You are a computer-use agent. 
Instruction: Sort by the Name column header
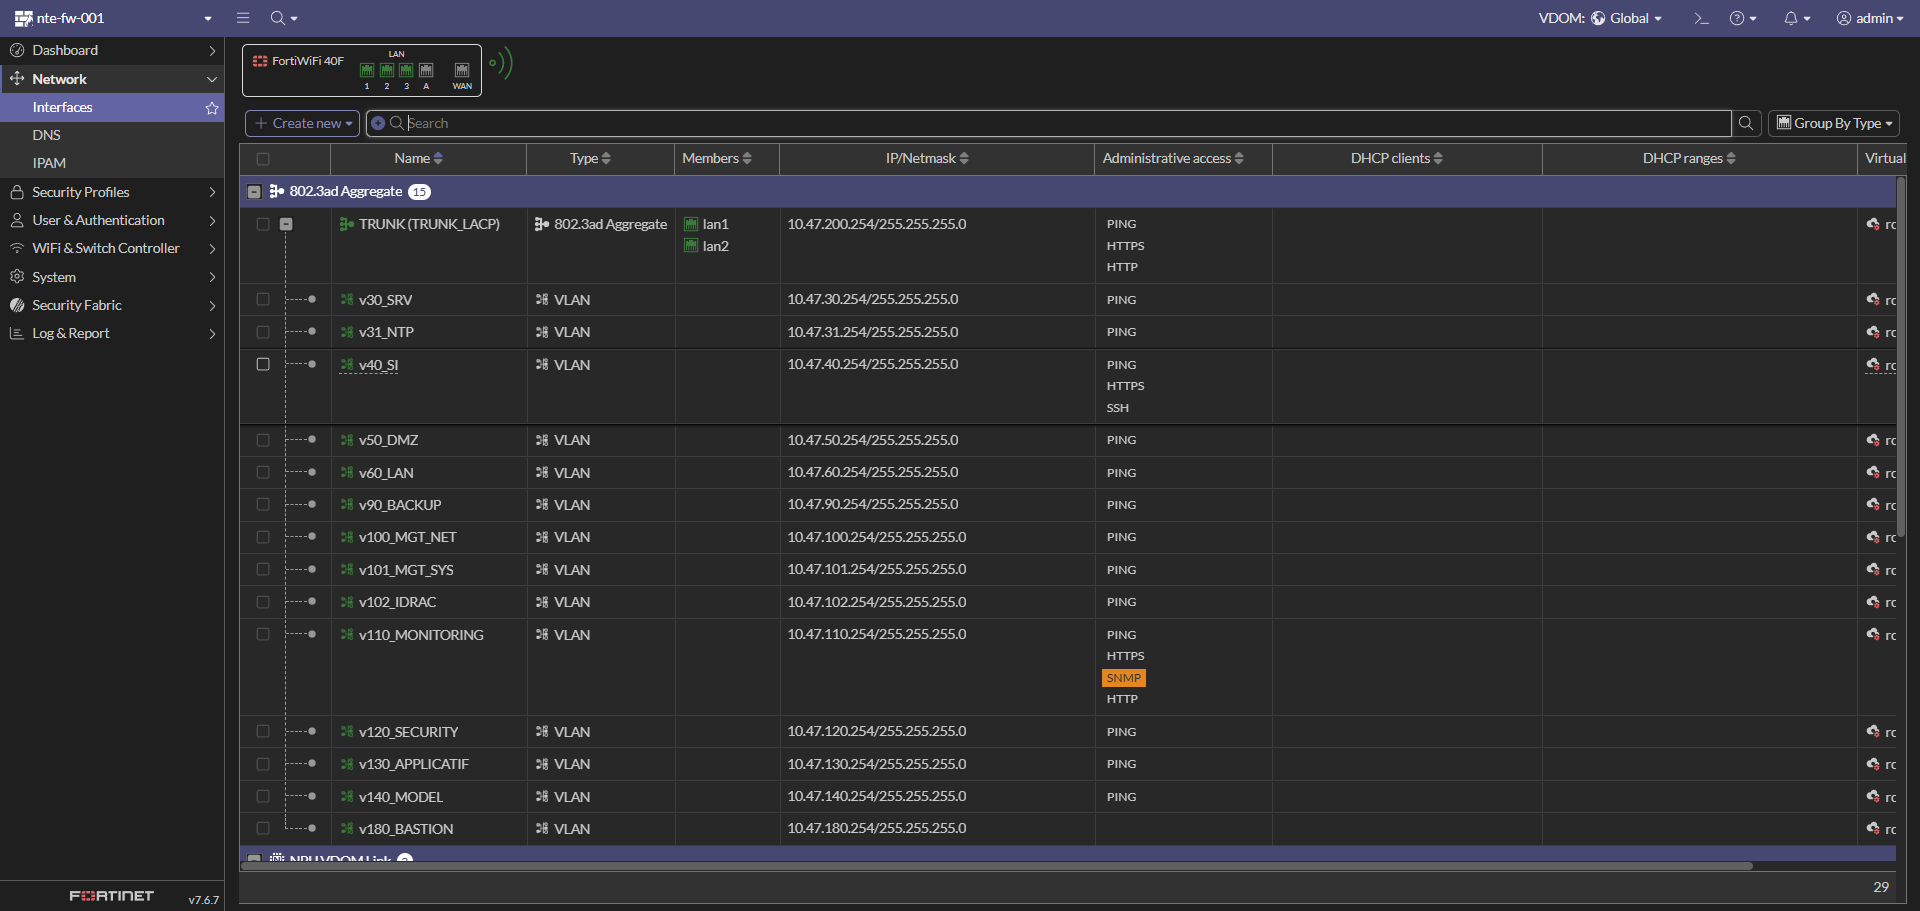coord(428,159)
